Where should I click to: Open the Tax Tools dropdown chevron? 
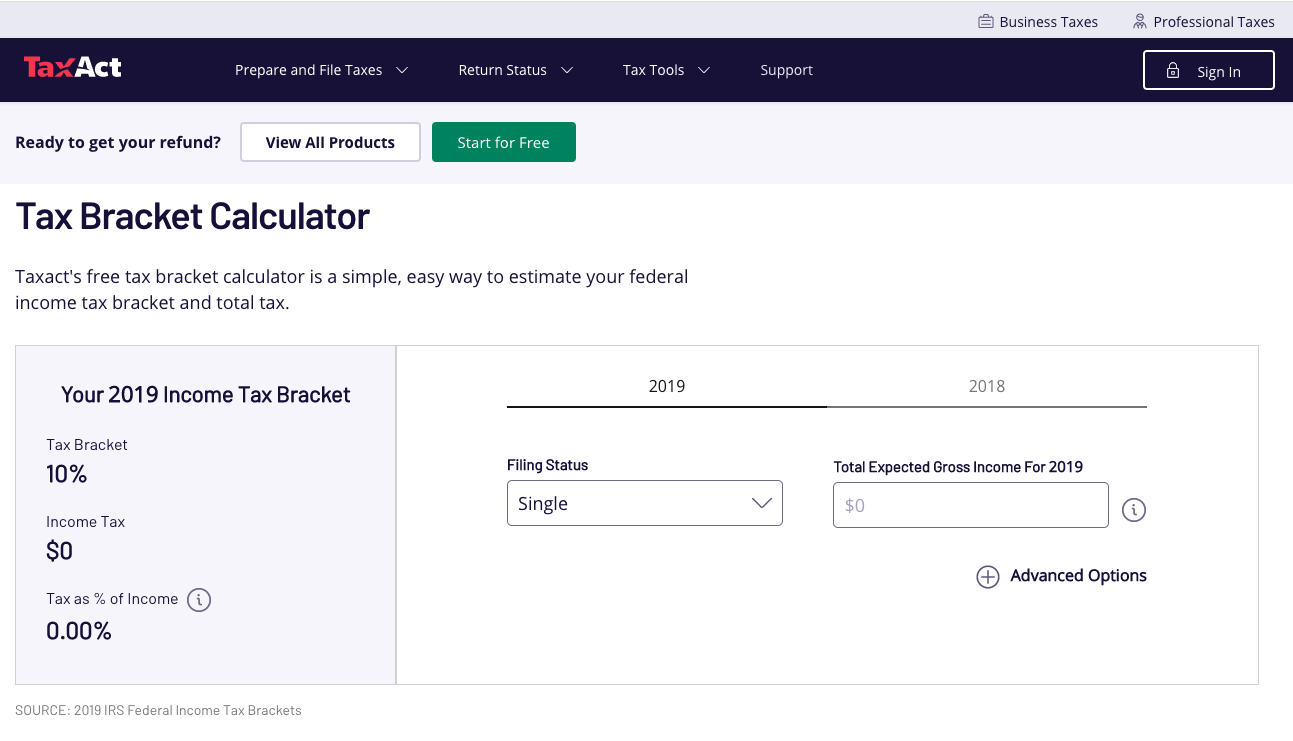point(704,70)
